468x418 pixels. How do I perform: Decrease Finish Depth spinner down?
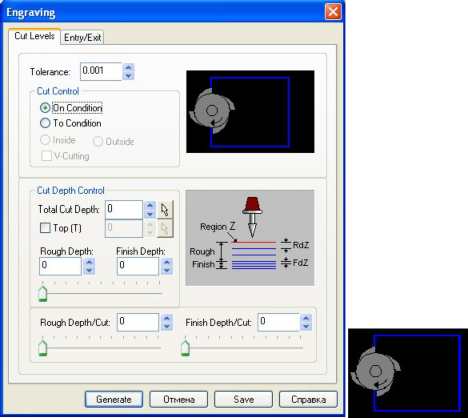click(x=167, y=271)
